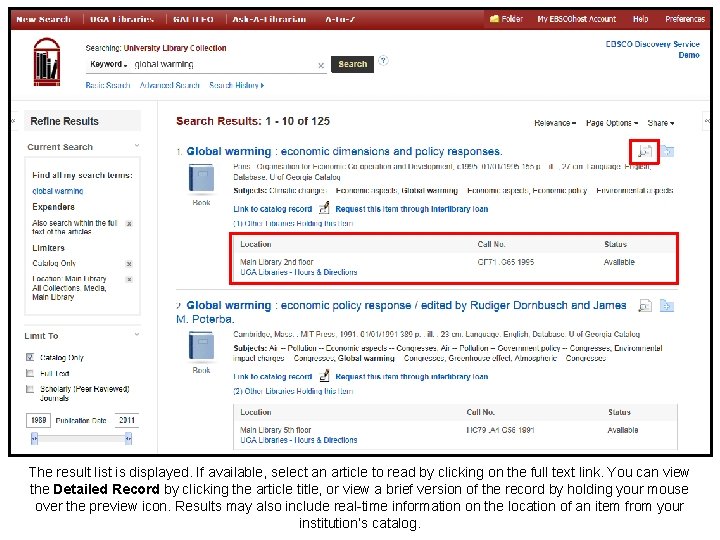Click 'Link to catalog record' in result 2
The image size is (720, 540).
(272, 377)
